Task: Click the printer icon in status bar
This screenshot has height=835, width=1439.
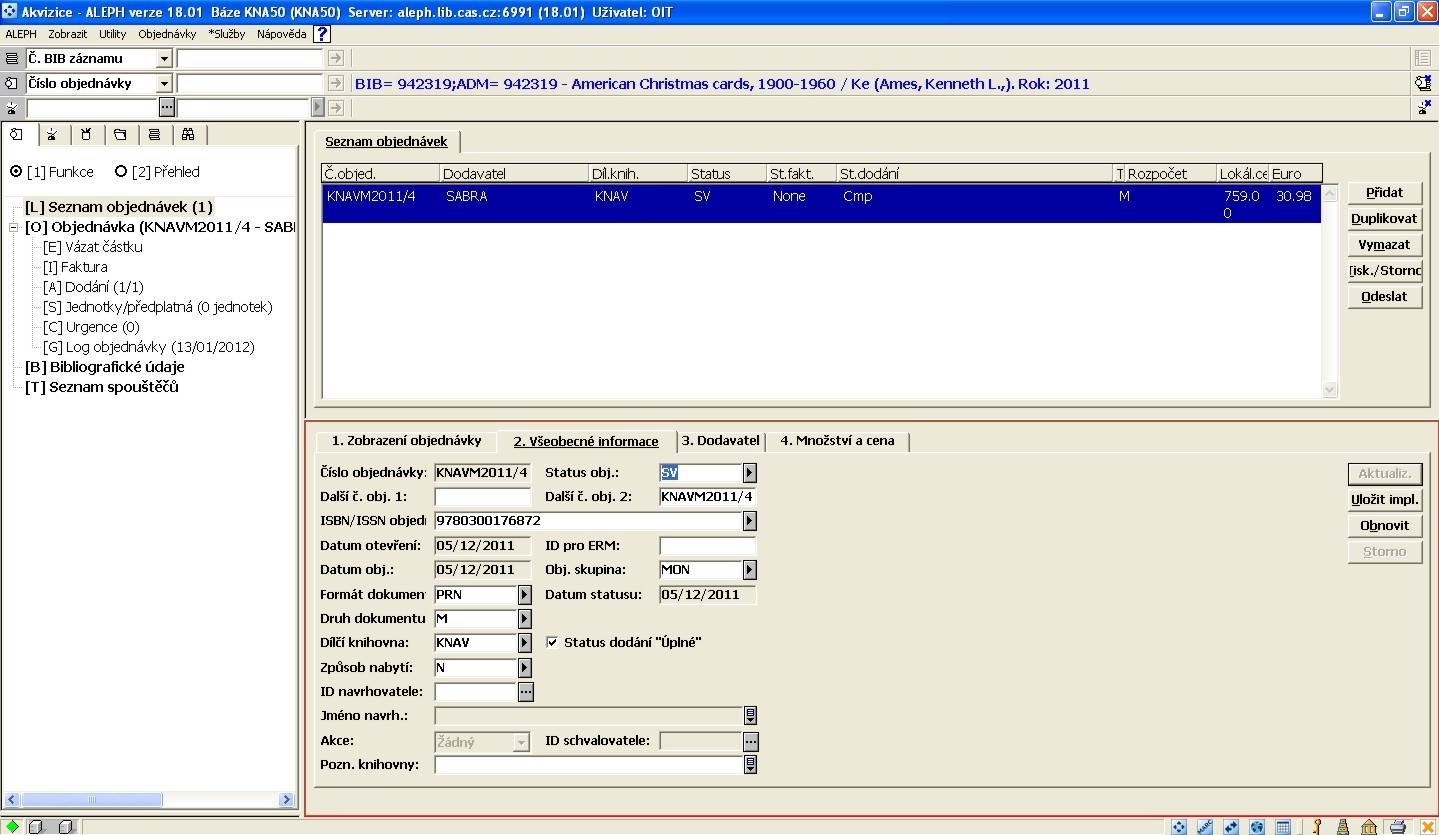Action: click(1397, 827)
